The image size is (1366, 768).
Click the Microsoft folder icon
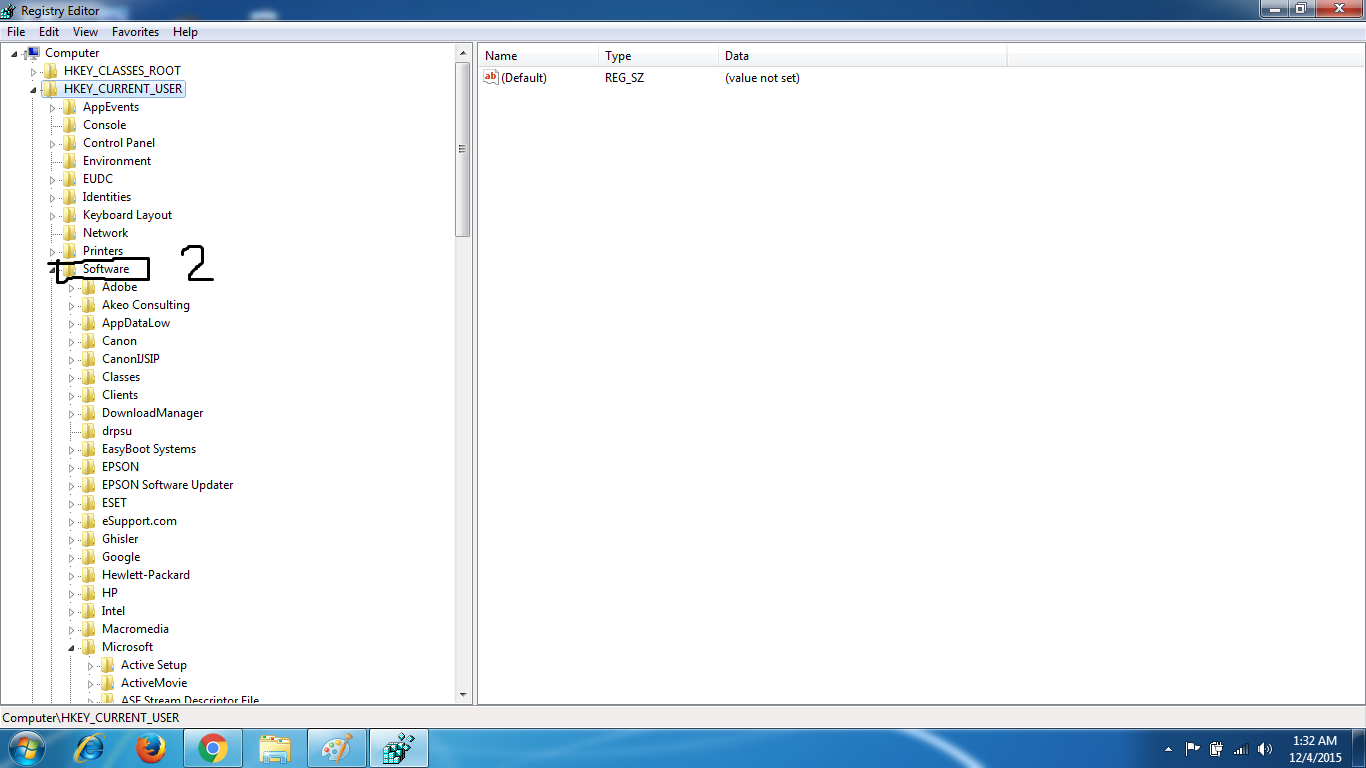[x=88, y=647]
